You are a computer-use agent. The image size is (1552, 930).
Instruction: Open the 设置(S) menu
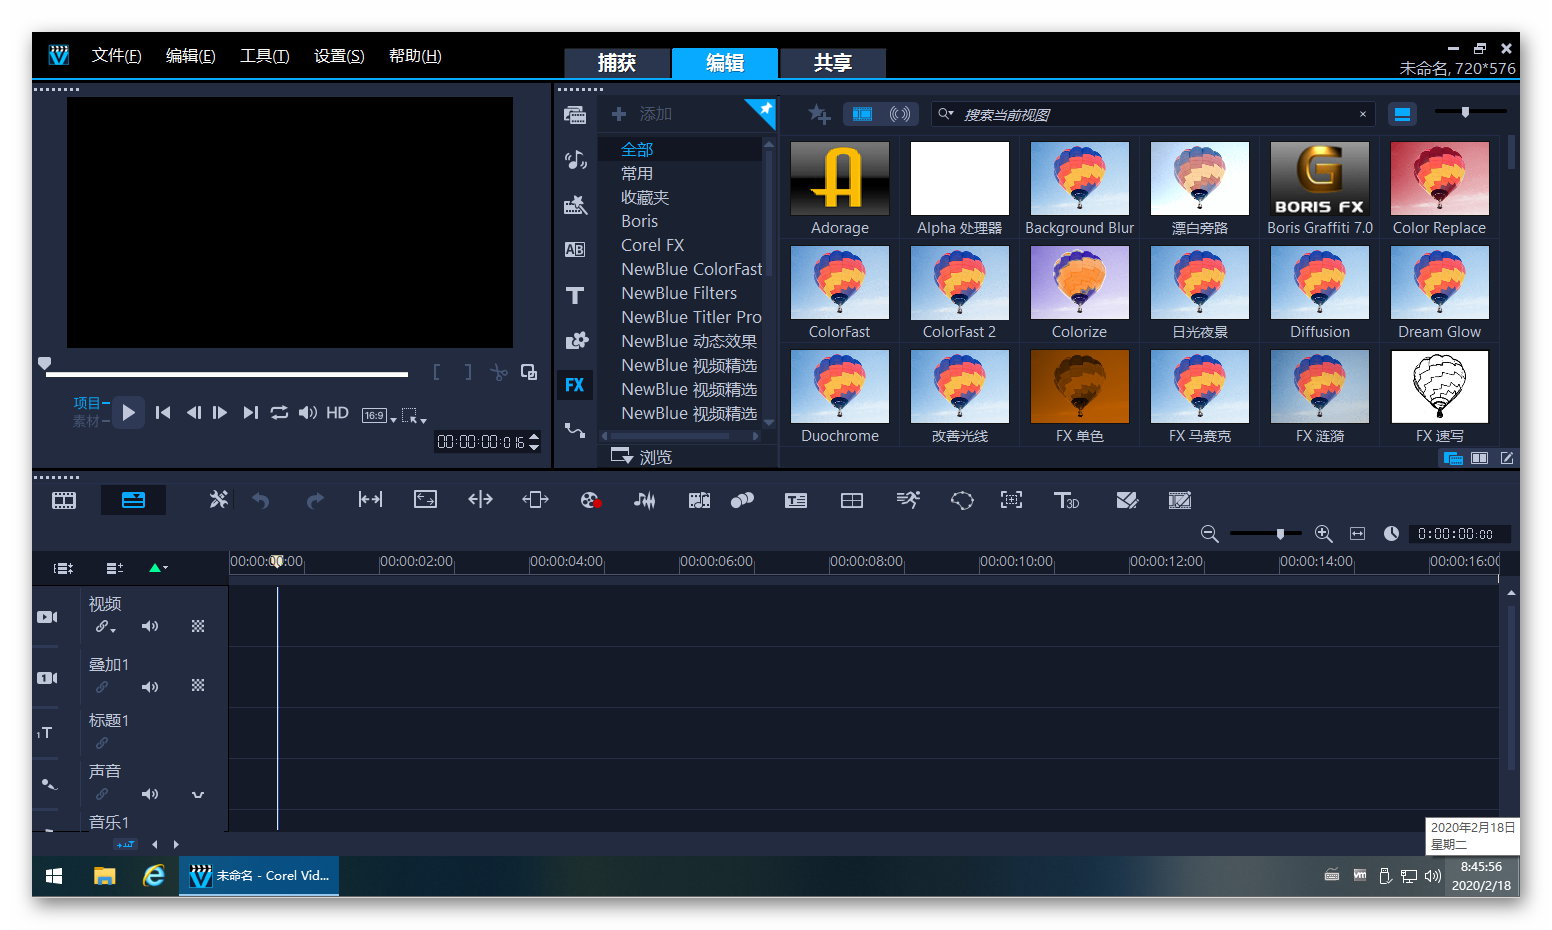coord(339,56)
